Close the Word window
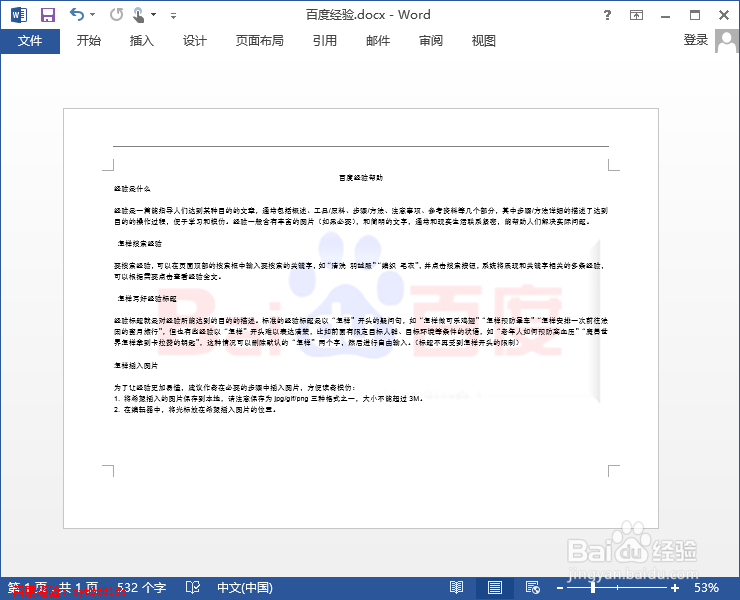Screen dimensions: 740x600 coord(724,15)
